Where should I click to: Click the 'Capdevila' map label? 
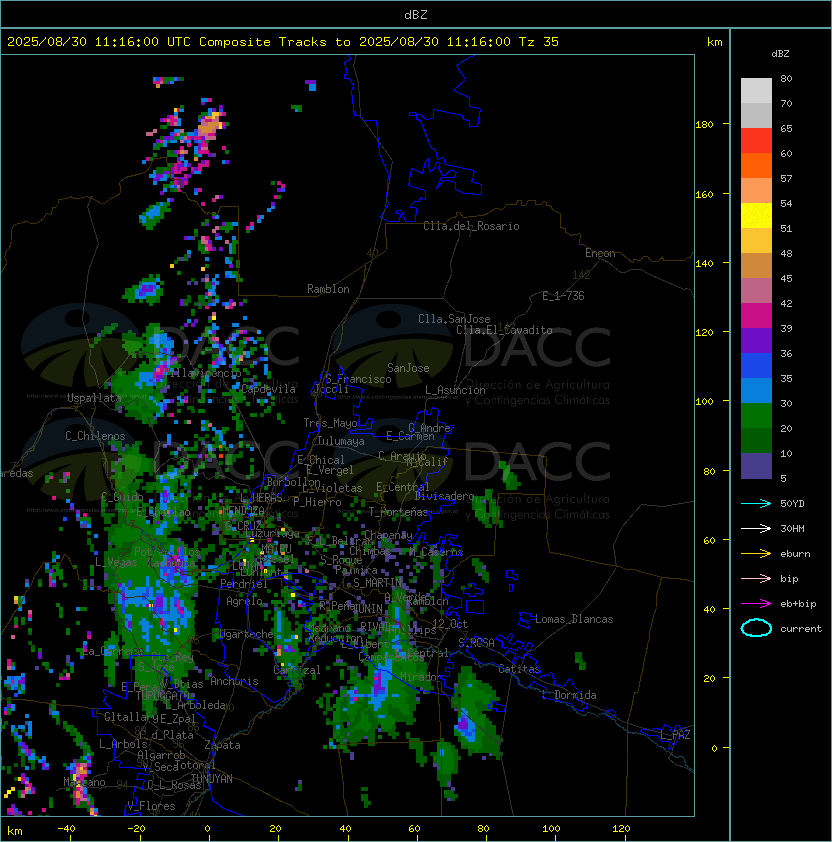269,389
